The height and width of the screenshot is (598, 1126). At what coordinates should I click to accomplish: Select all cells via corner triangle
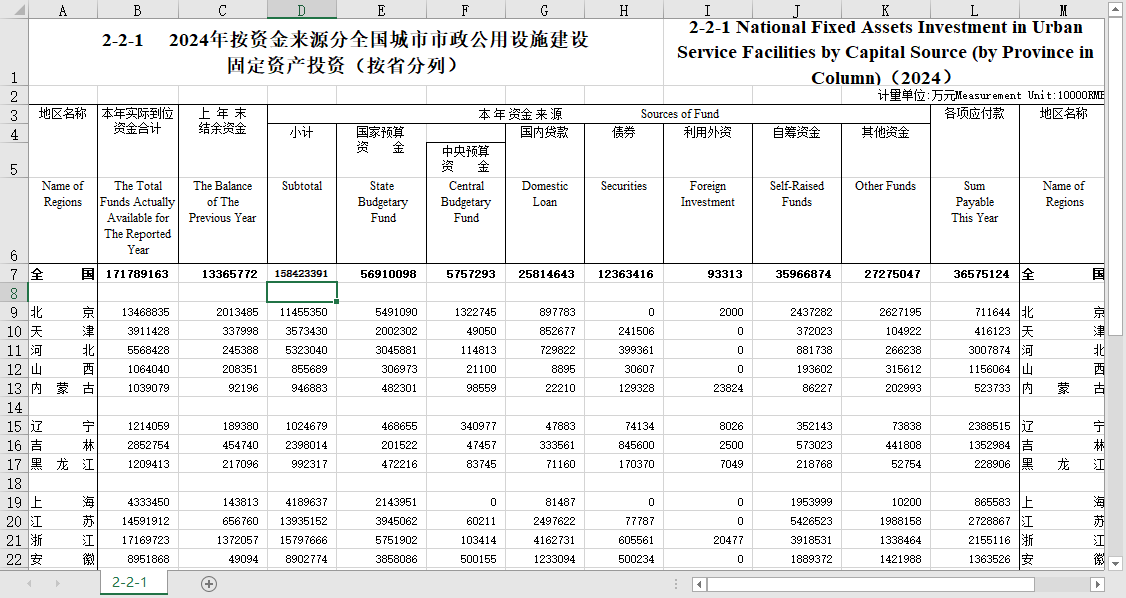(14, 9)
